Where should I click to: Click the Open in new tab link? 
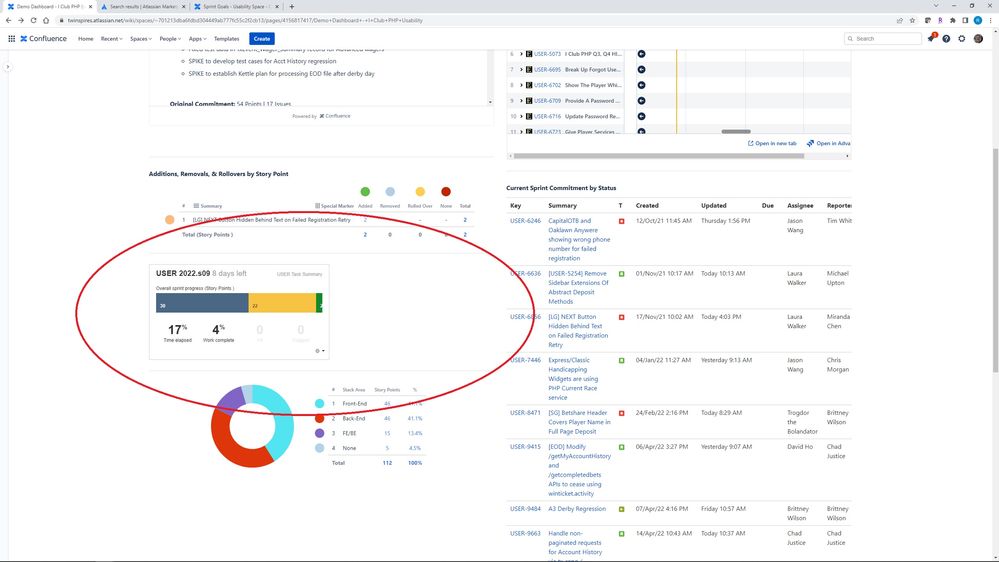coord(772,143)
